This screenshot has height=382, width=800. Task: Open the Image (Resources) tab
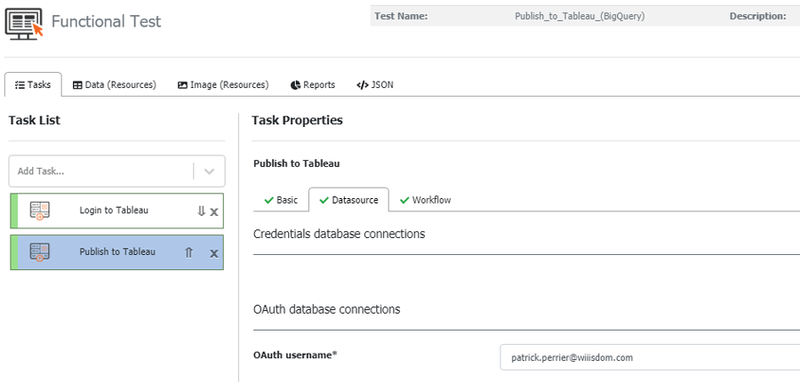(x=223, y=85)
